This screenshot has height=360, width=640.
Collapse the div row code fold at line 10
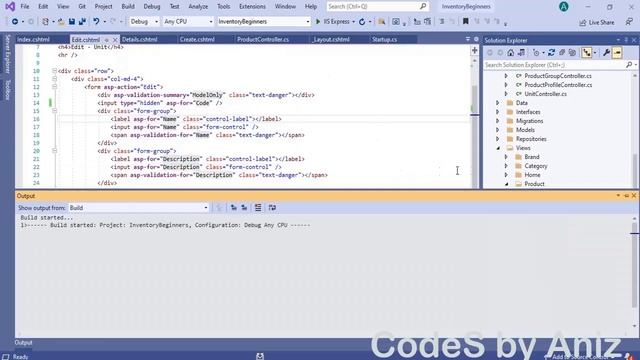click(x=54, y=71)
